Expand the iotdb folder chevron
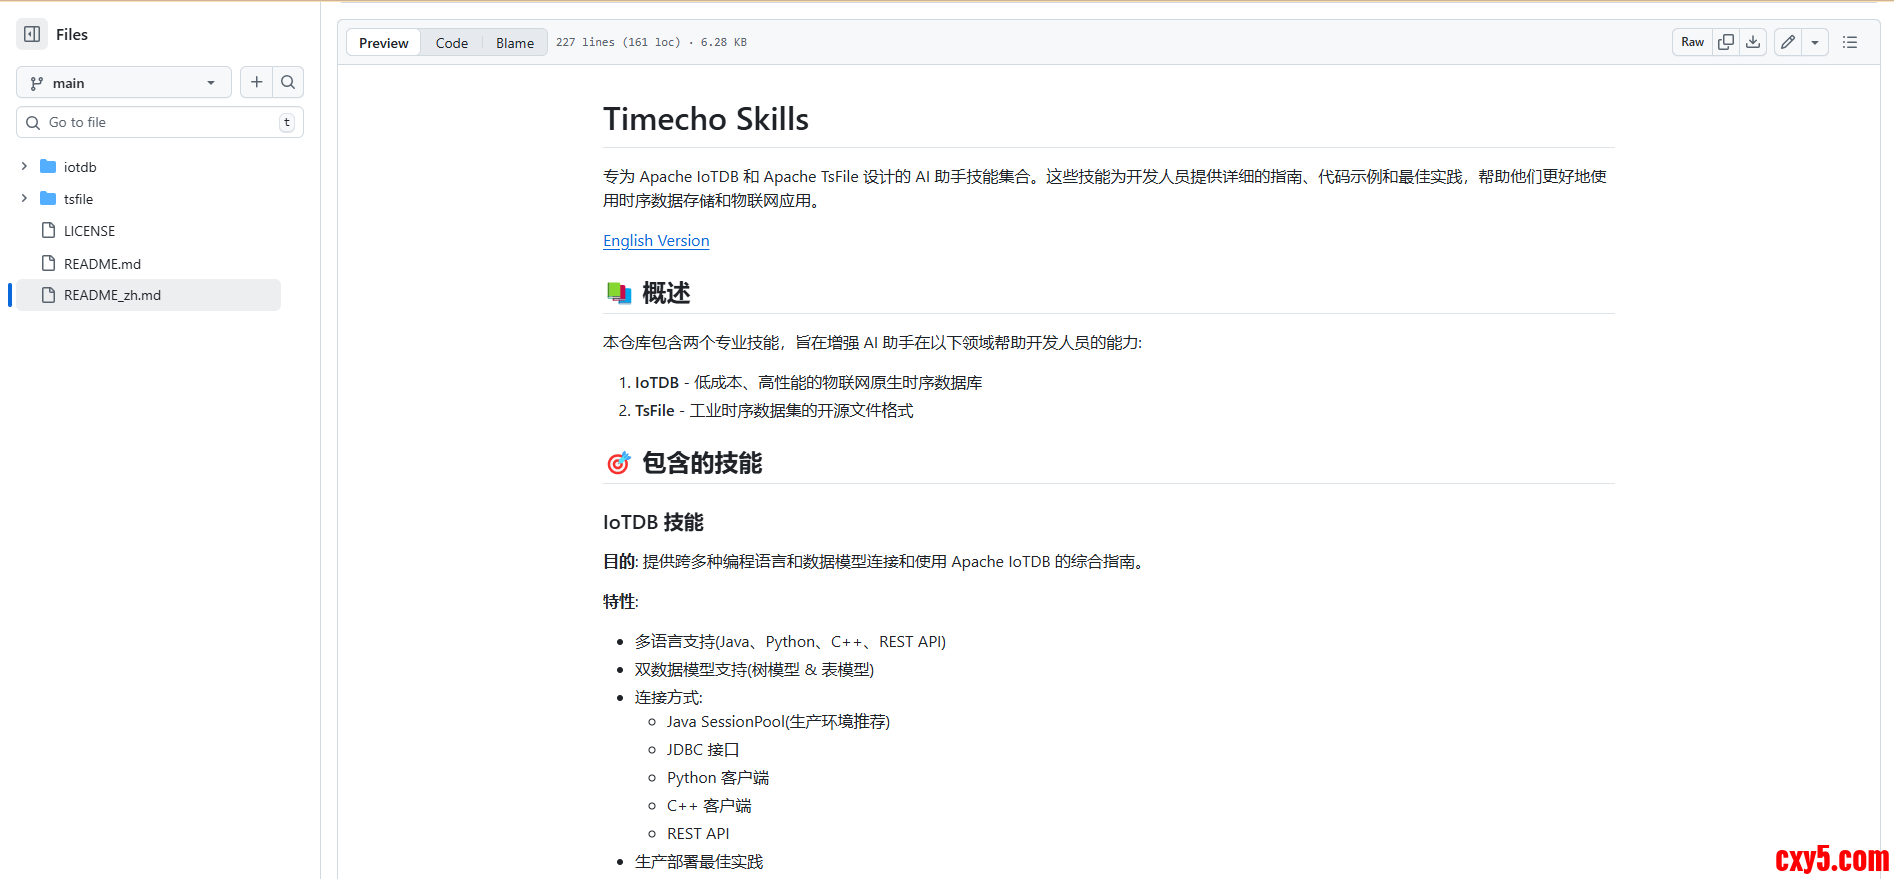Viewport: 1894px width, 879px height. [24, 166]
